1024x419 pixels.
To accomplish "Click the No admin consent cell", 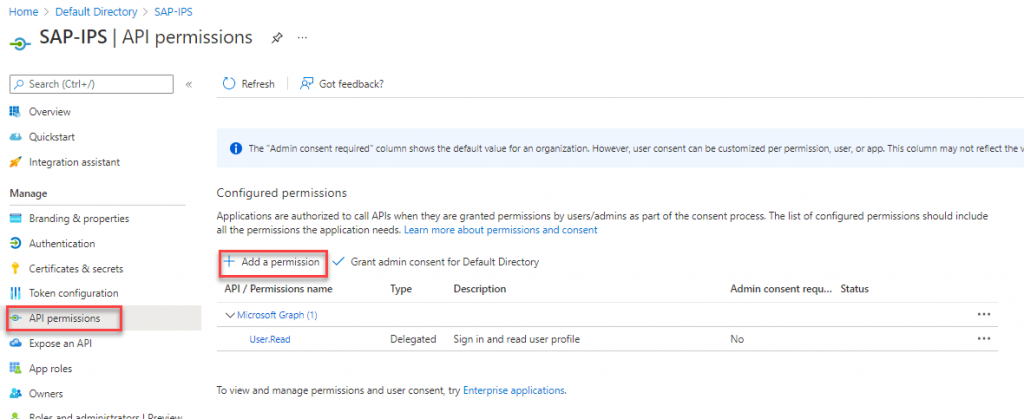I will pos(737,339).
